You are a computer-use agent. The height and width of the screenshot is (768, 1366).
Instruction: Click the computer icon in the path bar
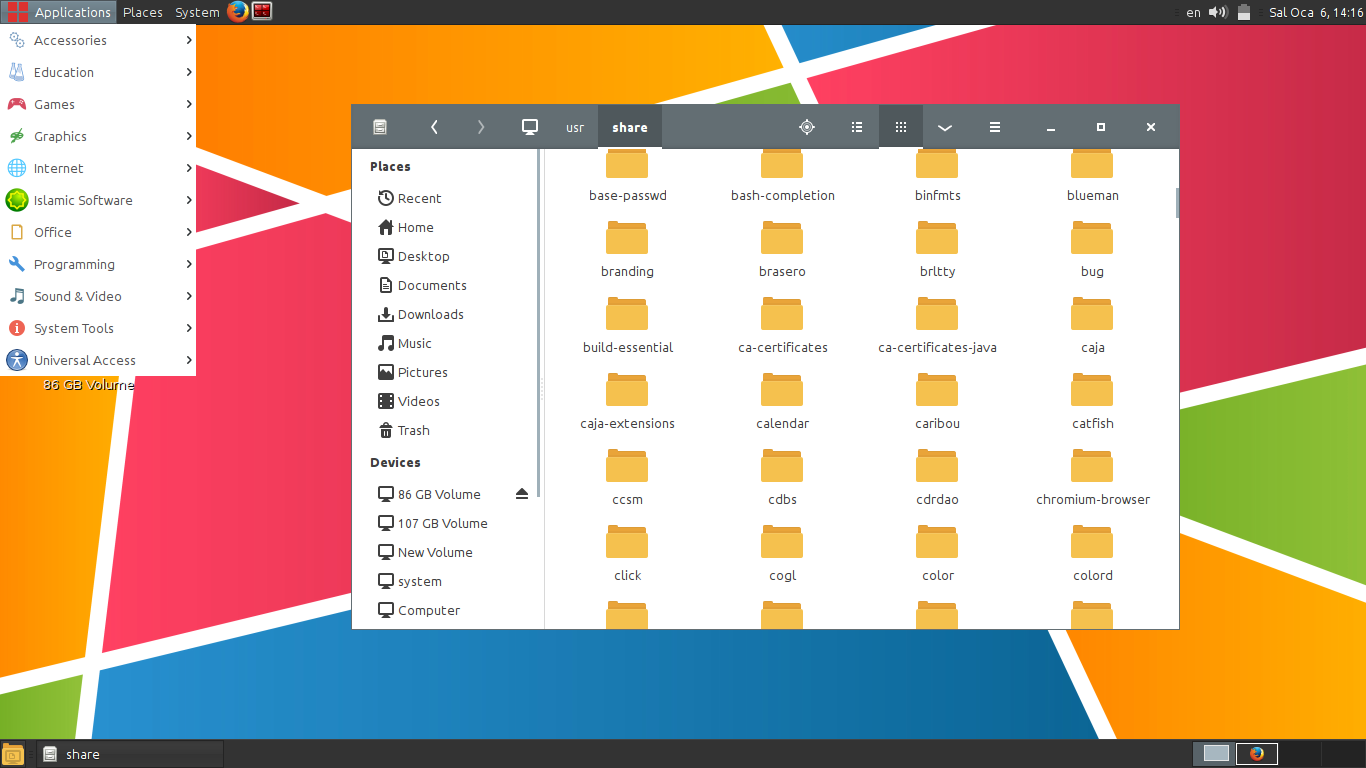pyautogui.click(x=530, y=127)
